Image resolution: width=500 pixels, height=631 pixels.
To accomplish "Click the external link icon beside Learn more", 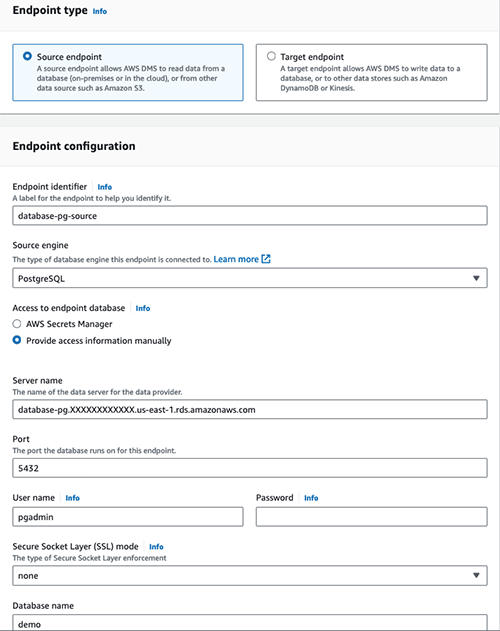I will click(266, 259).
